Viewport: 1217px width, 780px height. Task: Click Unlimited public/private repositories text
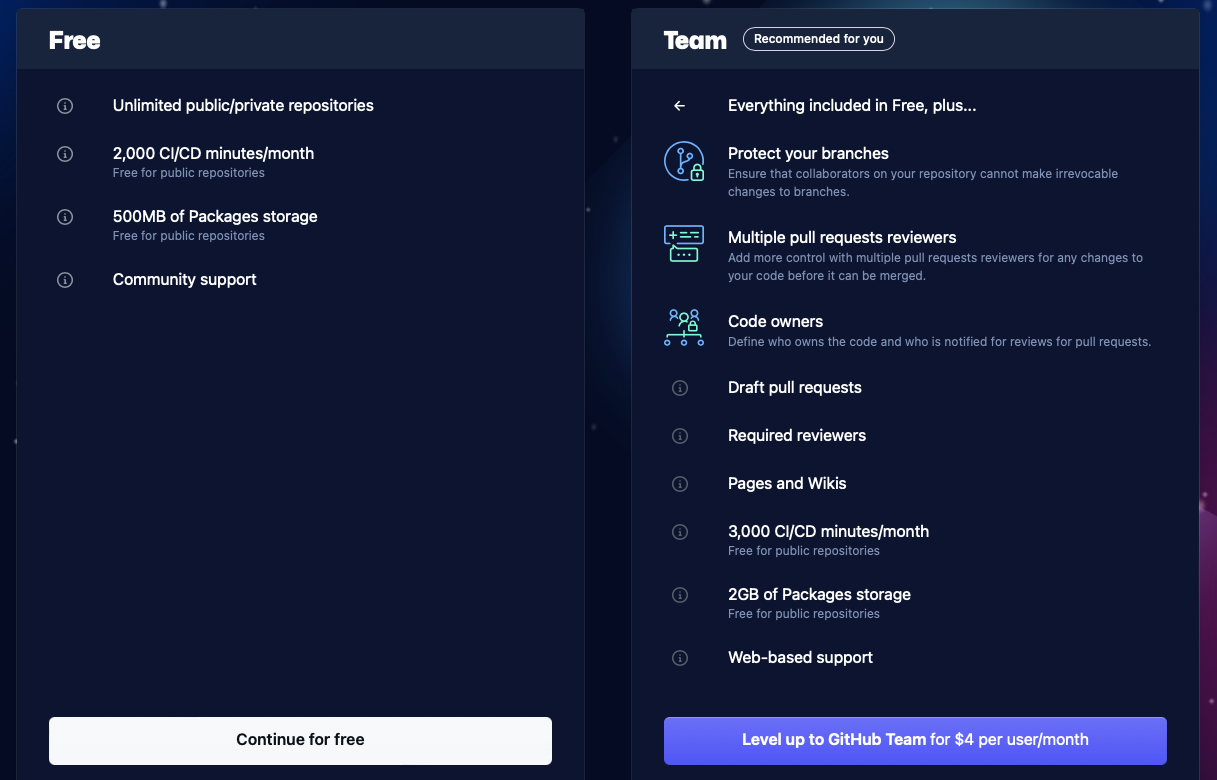coord(243,106)
